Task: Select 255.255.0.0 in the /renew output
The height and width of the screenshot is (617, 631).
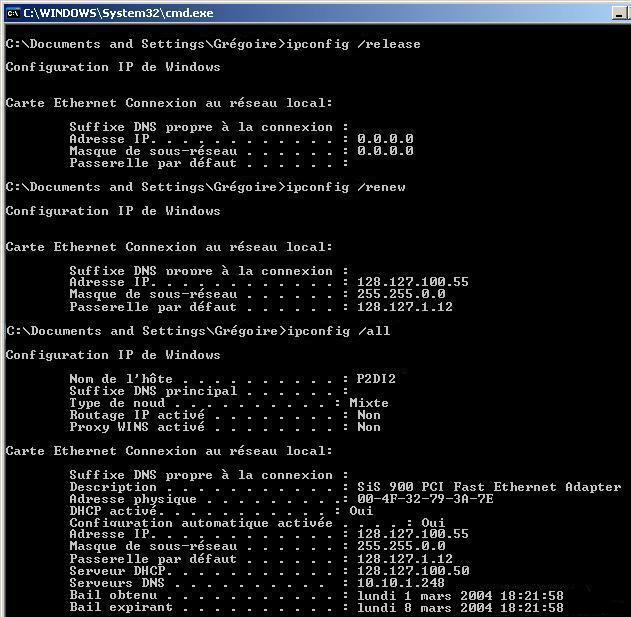Action: pos(401,294)
